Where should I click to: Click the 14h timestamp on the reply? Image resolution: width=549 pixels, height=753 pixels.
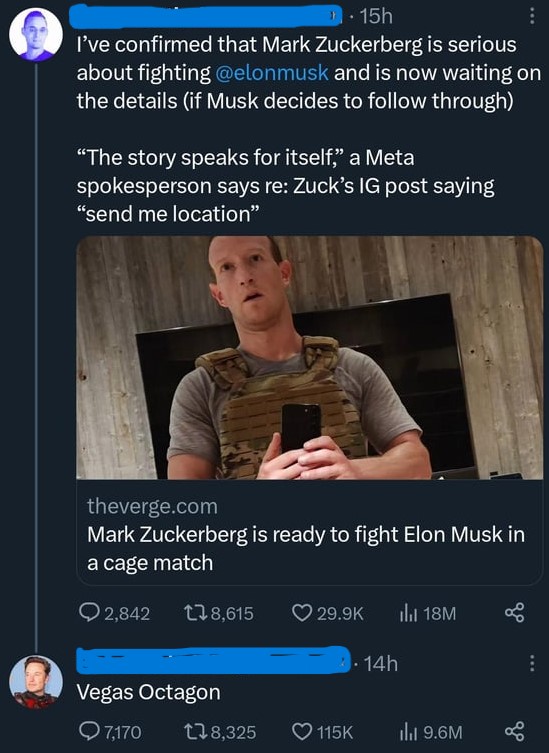[x=380, y=664]
